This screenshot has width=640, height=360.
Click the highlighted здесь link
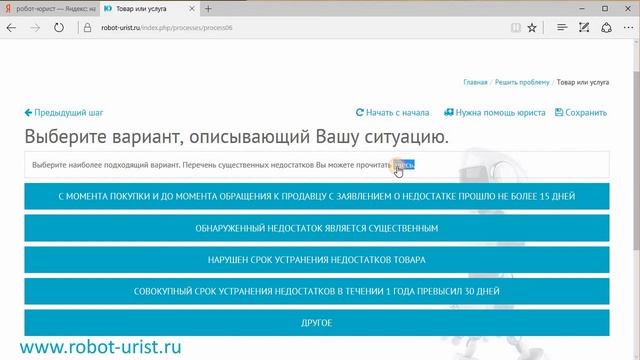pos(404,165)
